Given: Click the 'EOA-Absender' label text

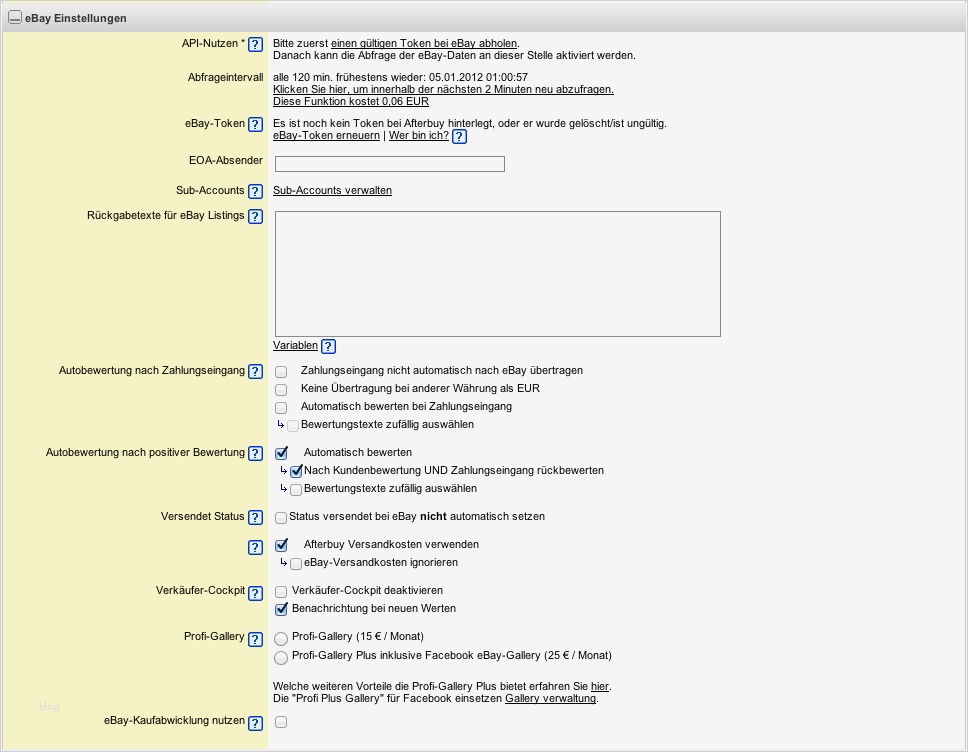Looking at the screenshot, I should pos(226,160).
